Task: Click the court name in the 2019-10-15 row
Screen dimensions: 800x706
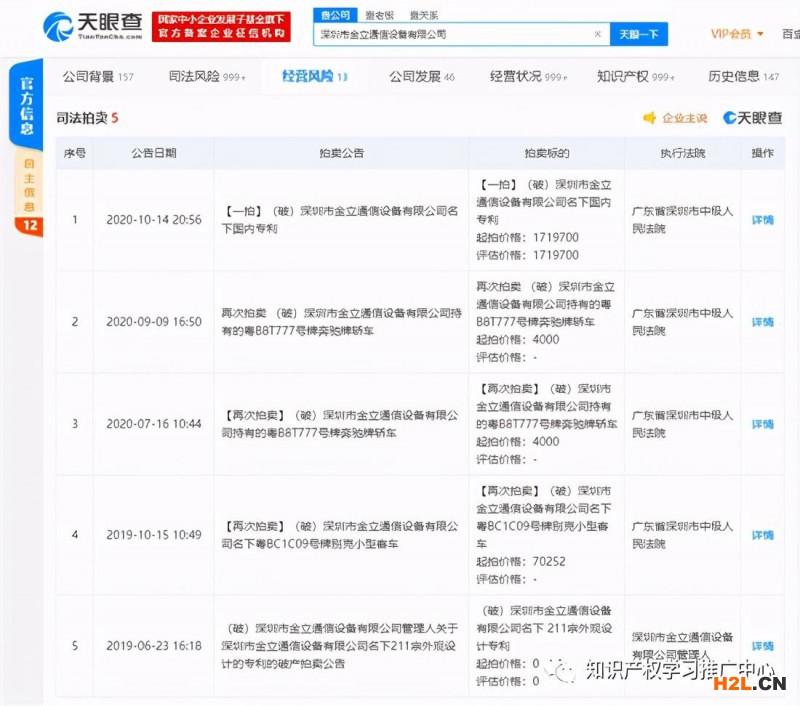Action: [683, 535]
